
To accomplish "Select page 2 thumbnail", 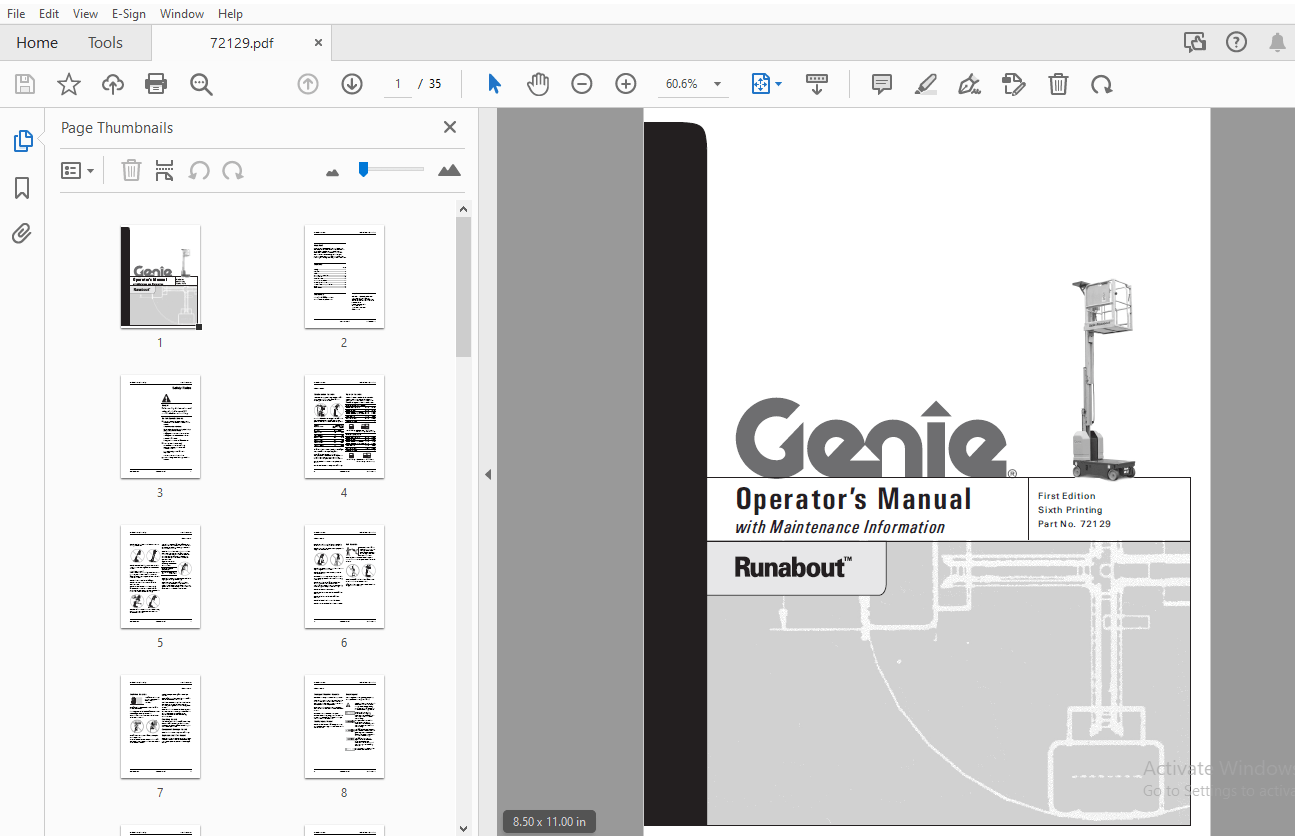I will point(344,276).
